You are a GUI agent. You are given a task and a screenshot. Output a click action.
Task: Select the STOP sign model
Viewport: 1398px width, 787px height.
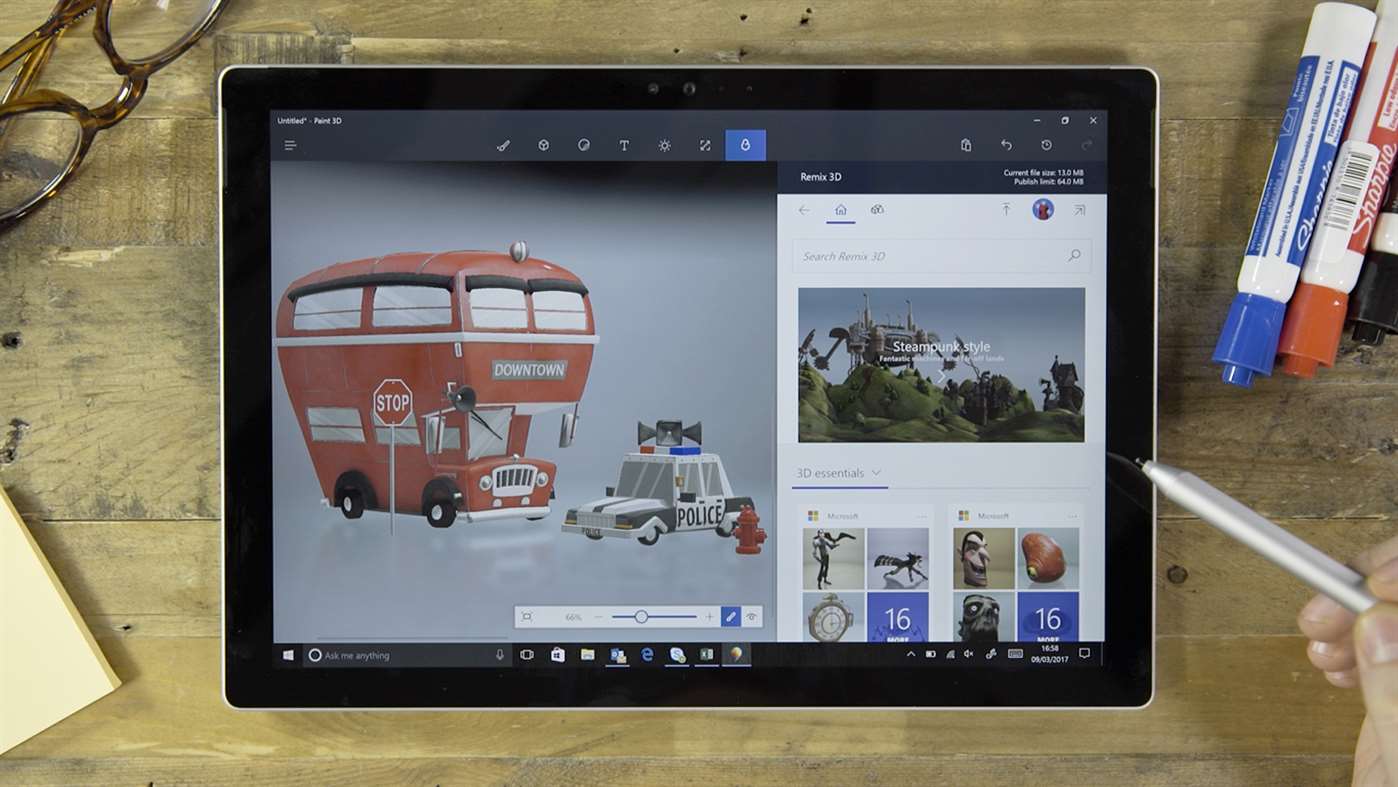click(x=392, y=402)
